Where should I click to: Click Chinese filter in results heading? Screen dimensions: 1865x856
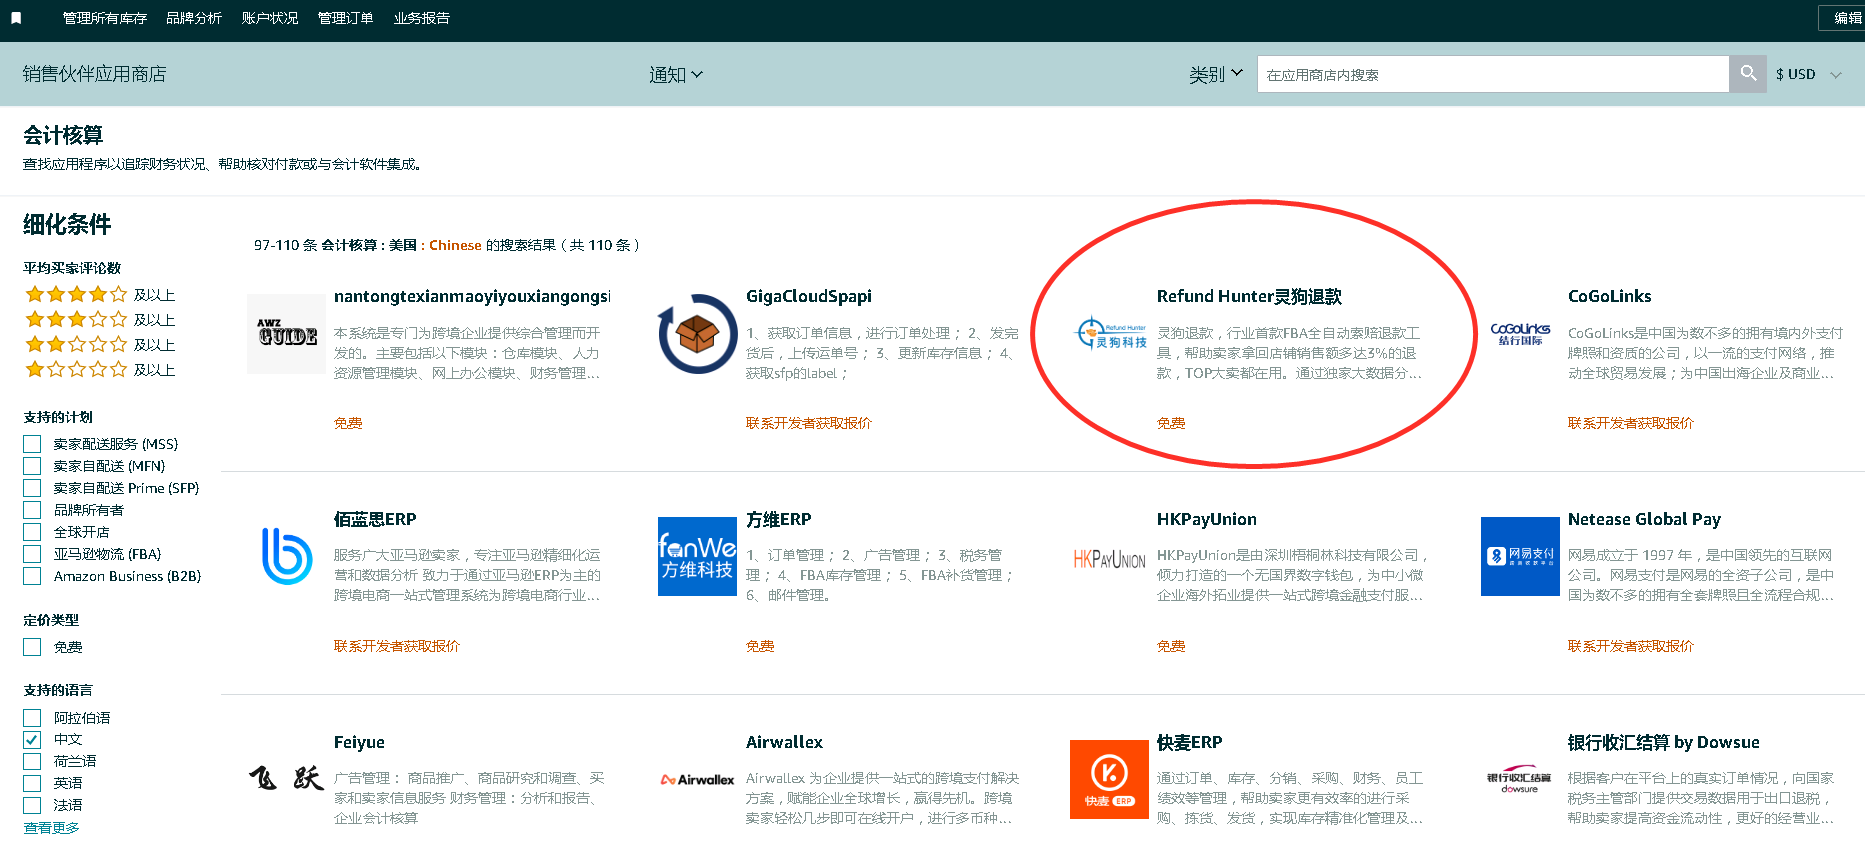point(455,245)
